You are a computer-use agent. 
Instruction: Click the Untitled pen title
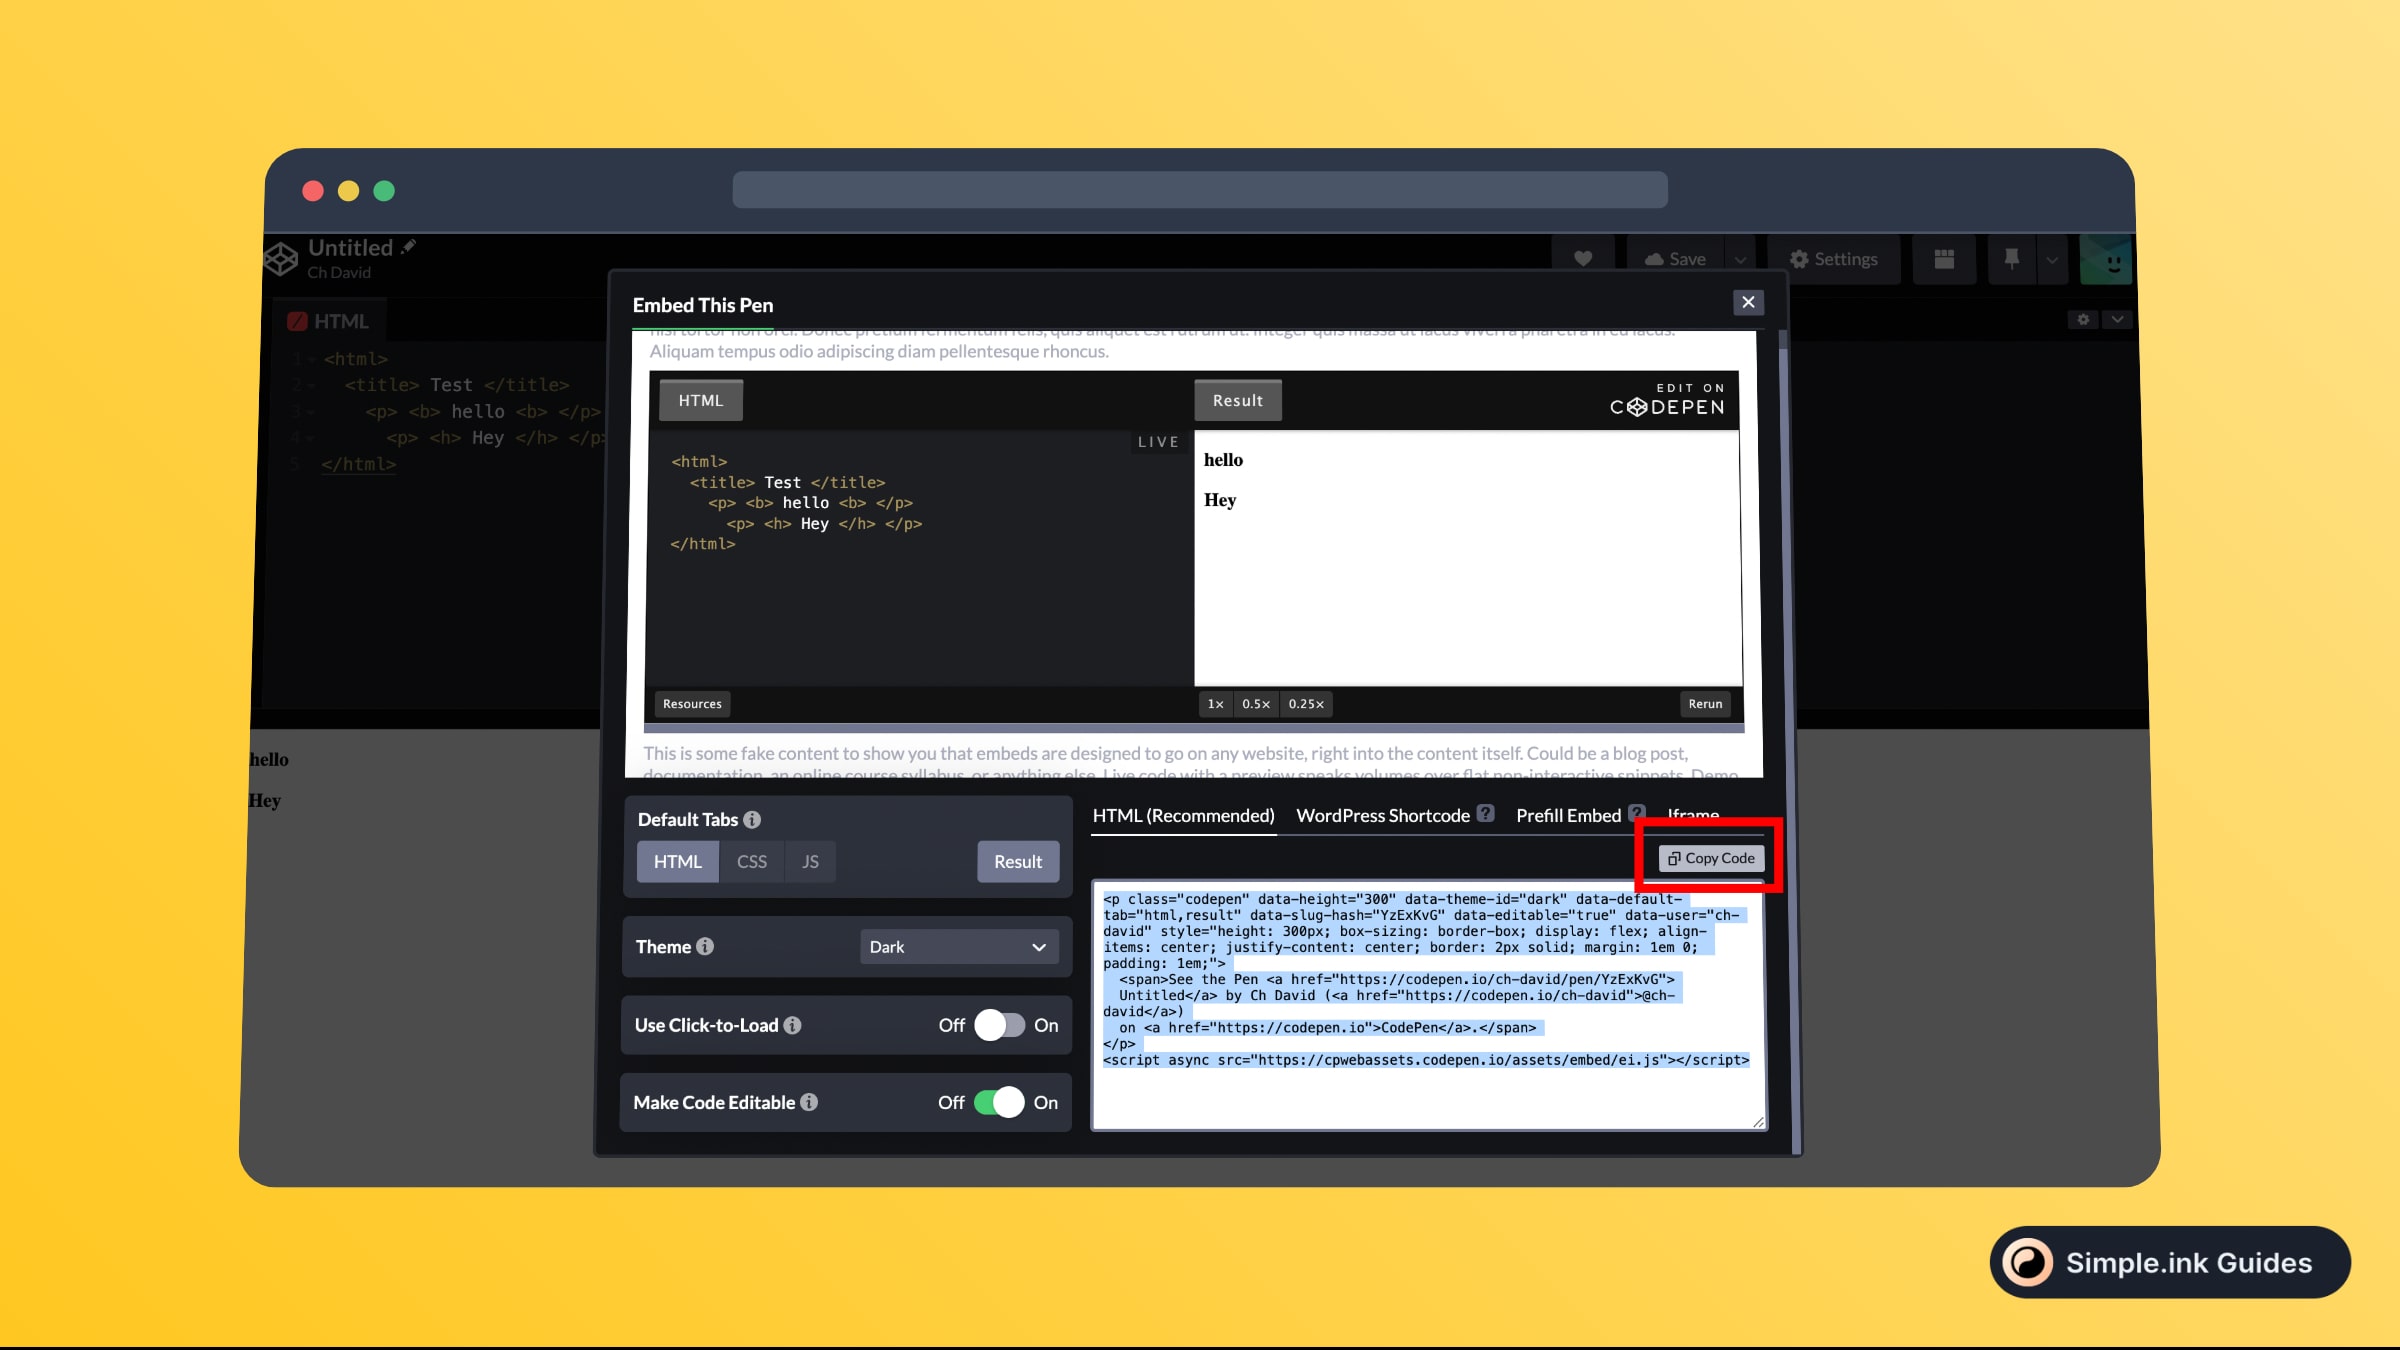coord(350,247)
